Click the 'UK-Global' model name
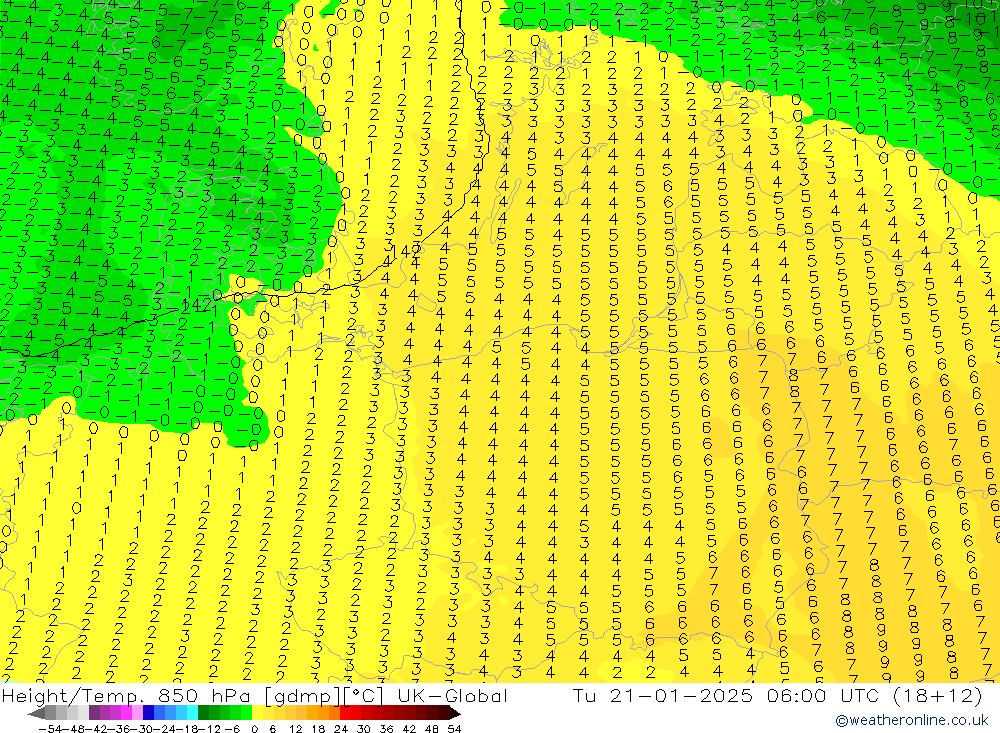Image resolution: width=1000 pixels, height=733 pixels. 453,695
